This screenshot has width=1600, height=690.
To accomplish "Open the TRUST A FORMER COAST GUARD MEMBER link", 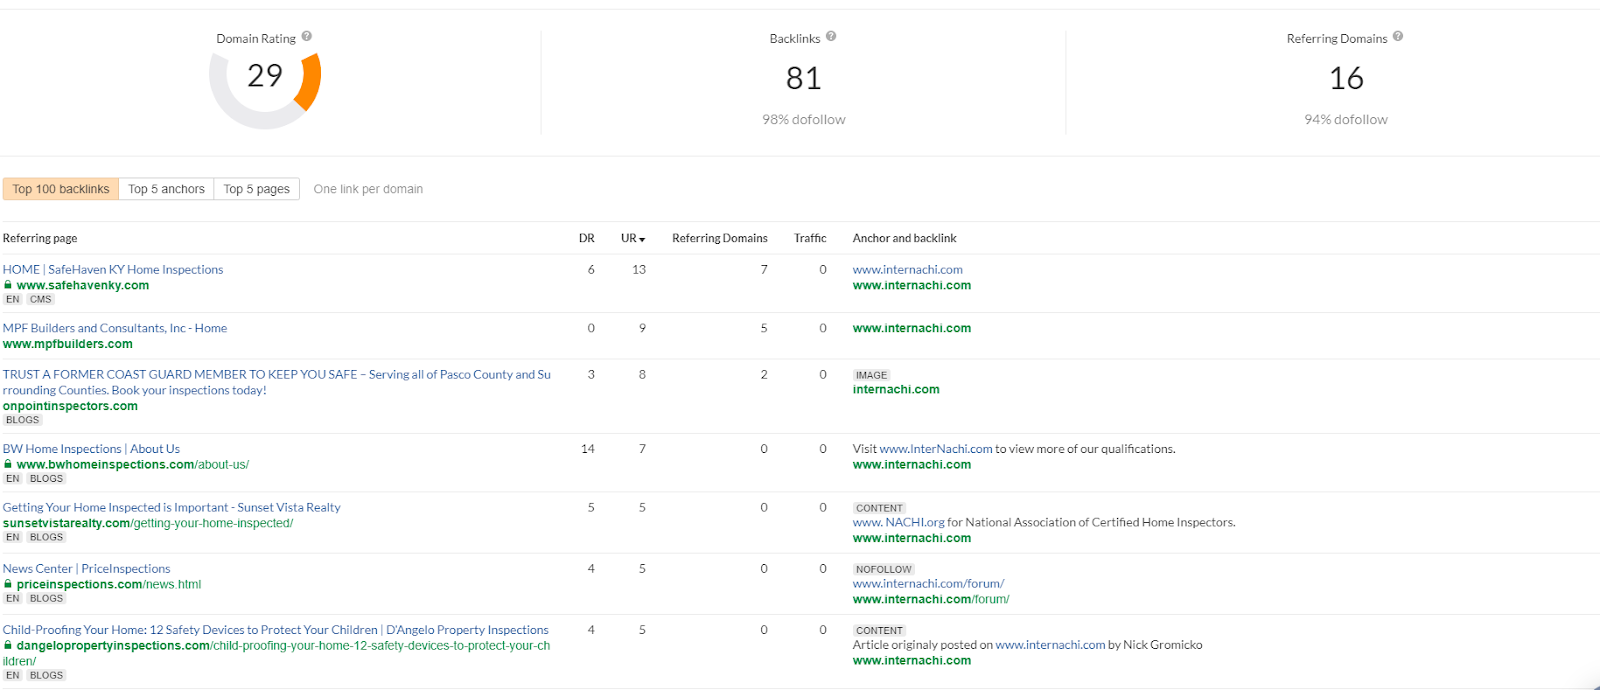I will coord(276,382).
